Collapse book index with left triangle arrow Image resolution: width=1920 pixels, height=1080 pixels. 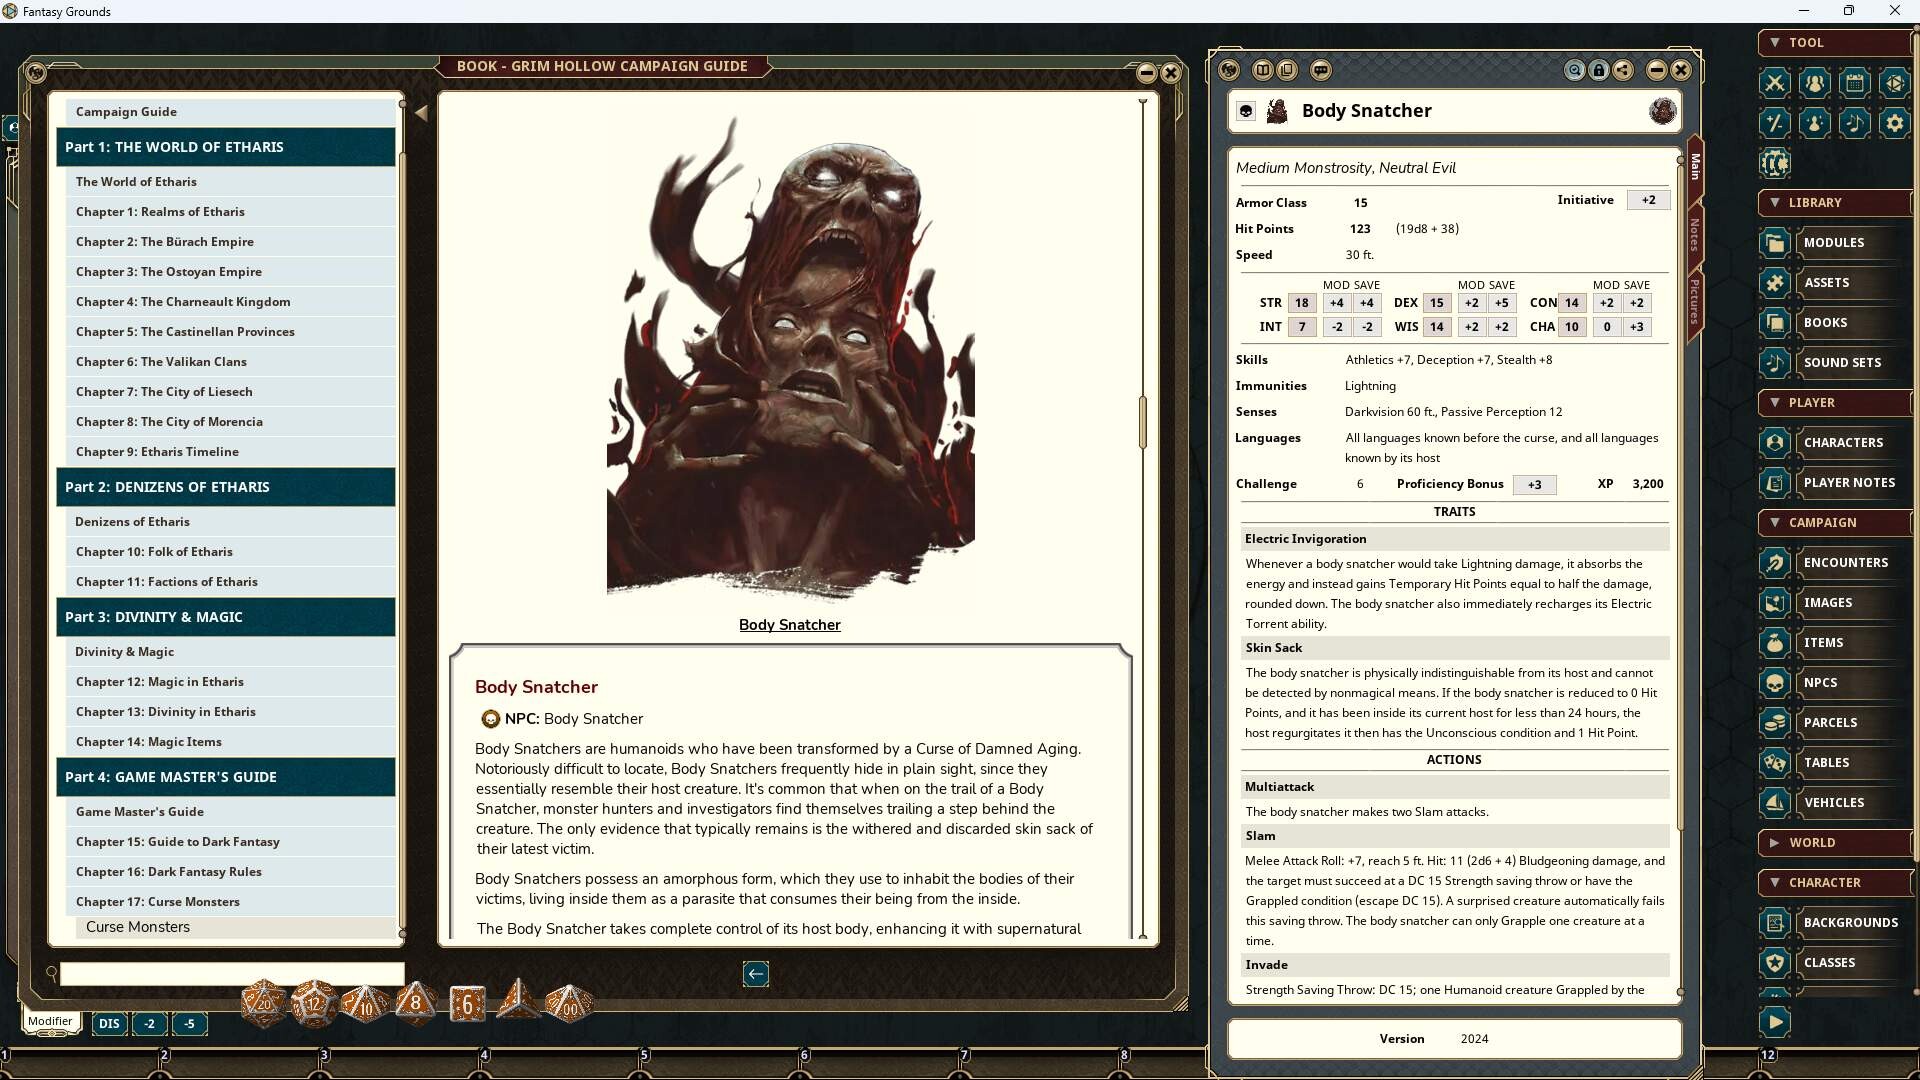pyautogui.click(x=421, y=114)
